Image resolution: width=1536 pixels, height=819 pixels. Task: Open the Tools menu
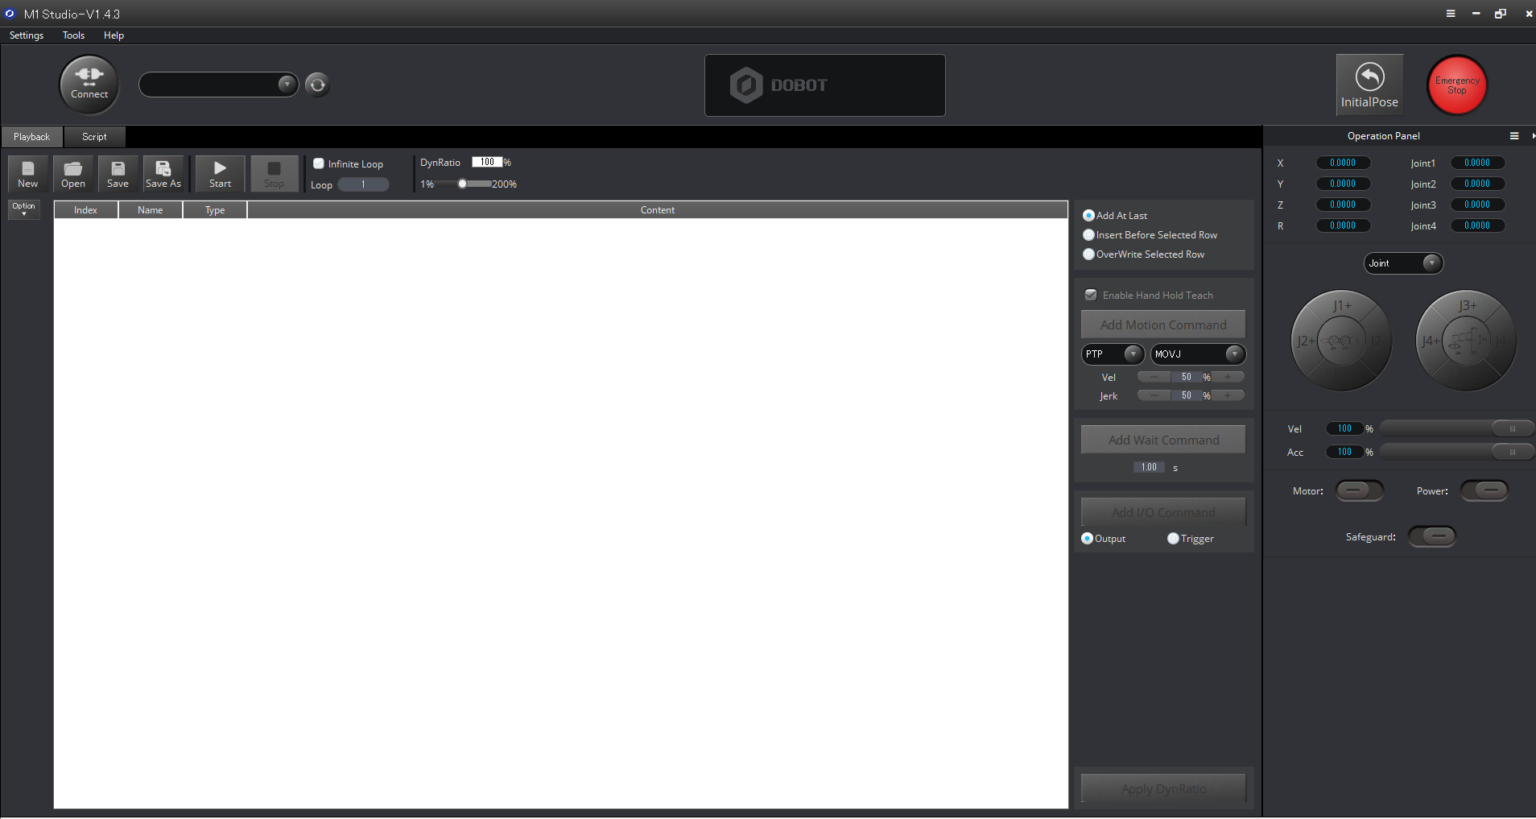(73, 35)
